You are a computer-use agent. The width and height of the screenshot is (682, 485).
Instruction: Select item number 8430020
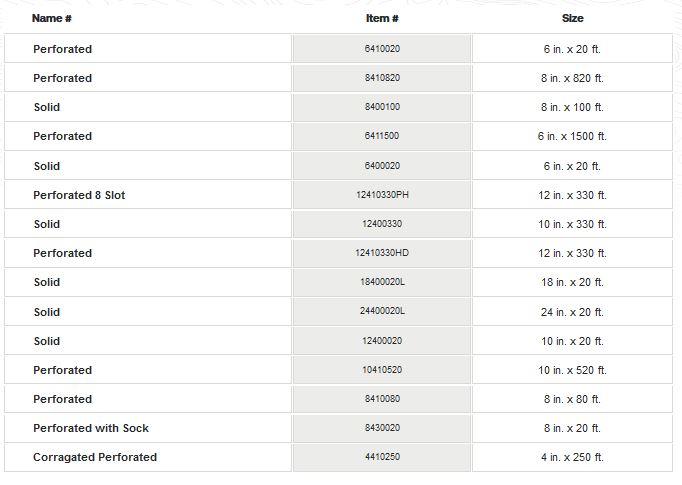pyautogui.click(x=382, y=428)
